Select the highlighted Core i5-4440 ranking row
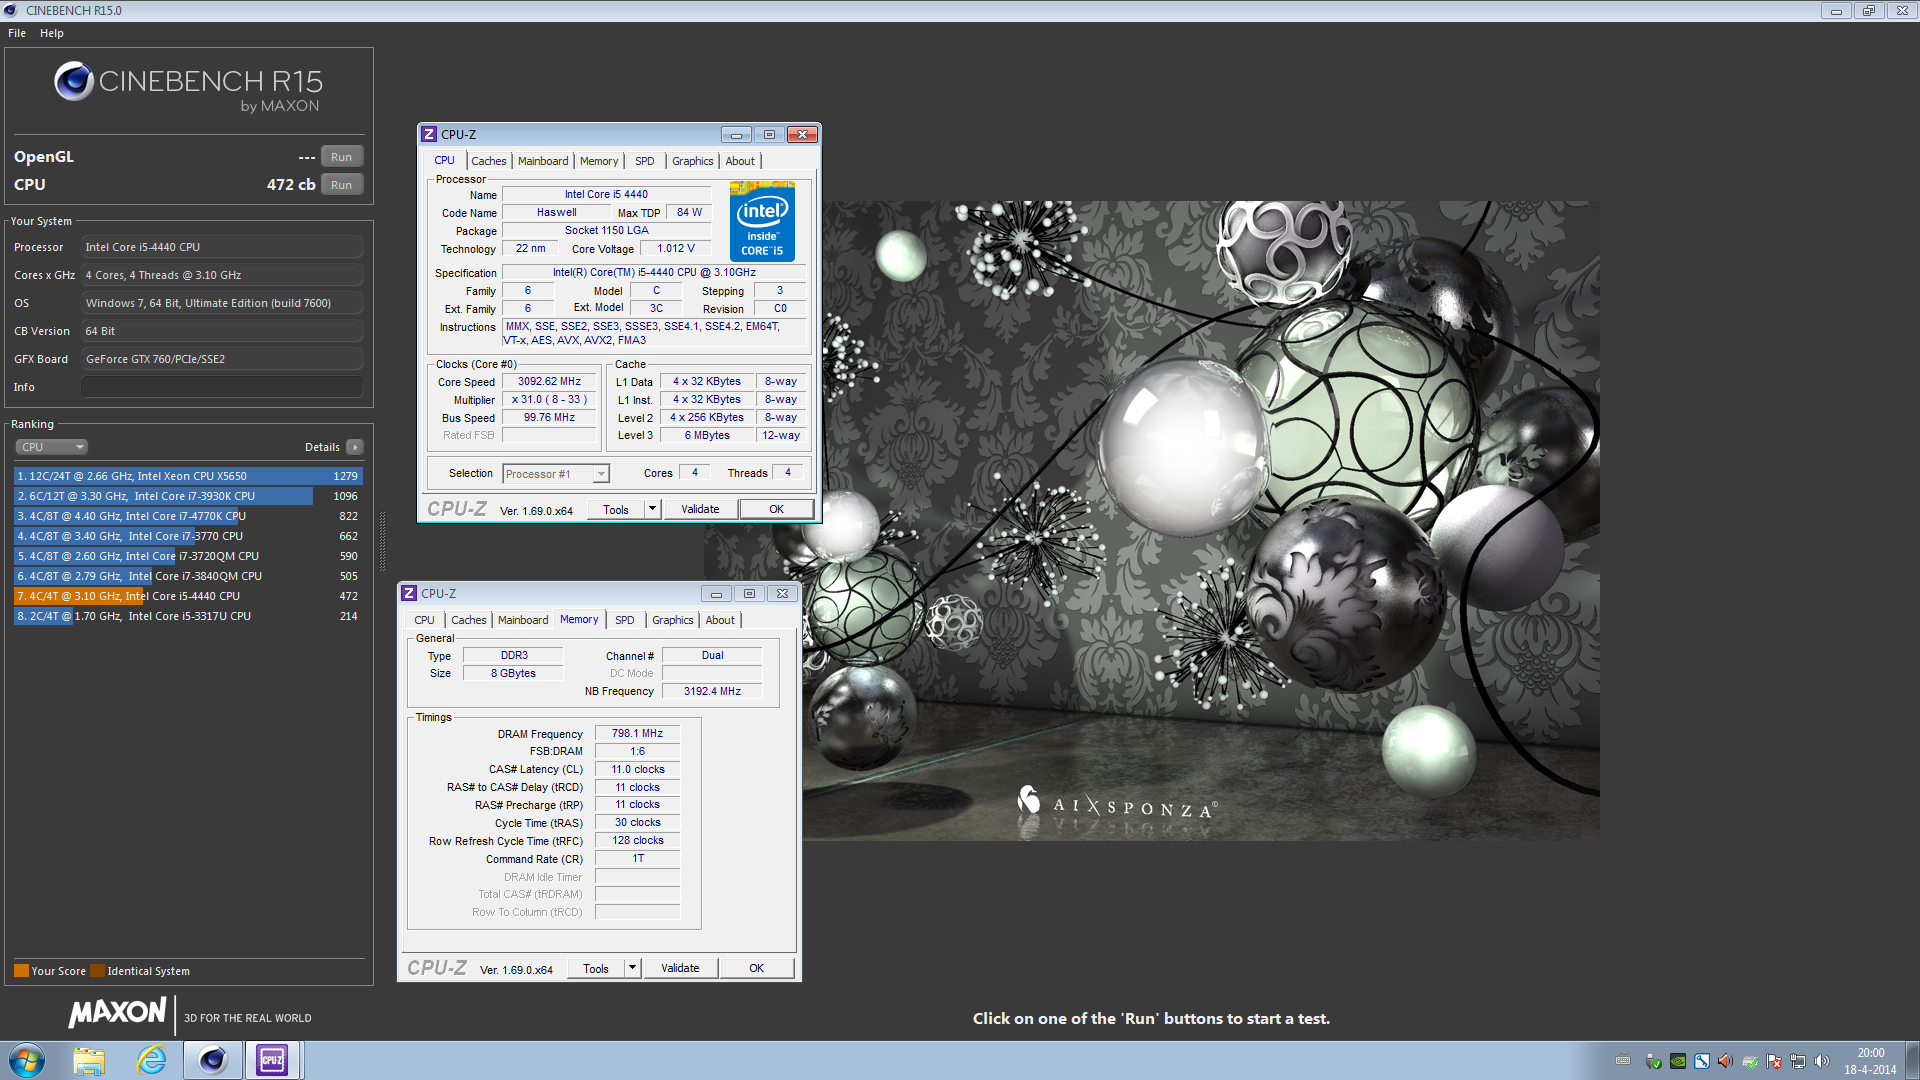 point(188,596)
